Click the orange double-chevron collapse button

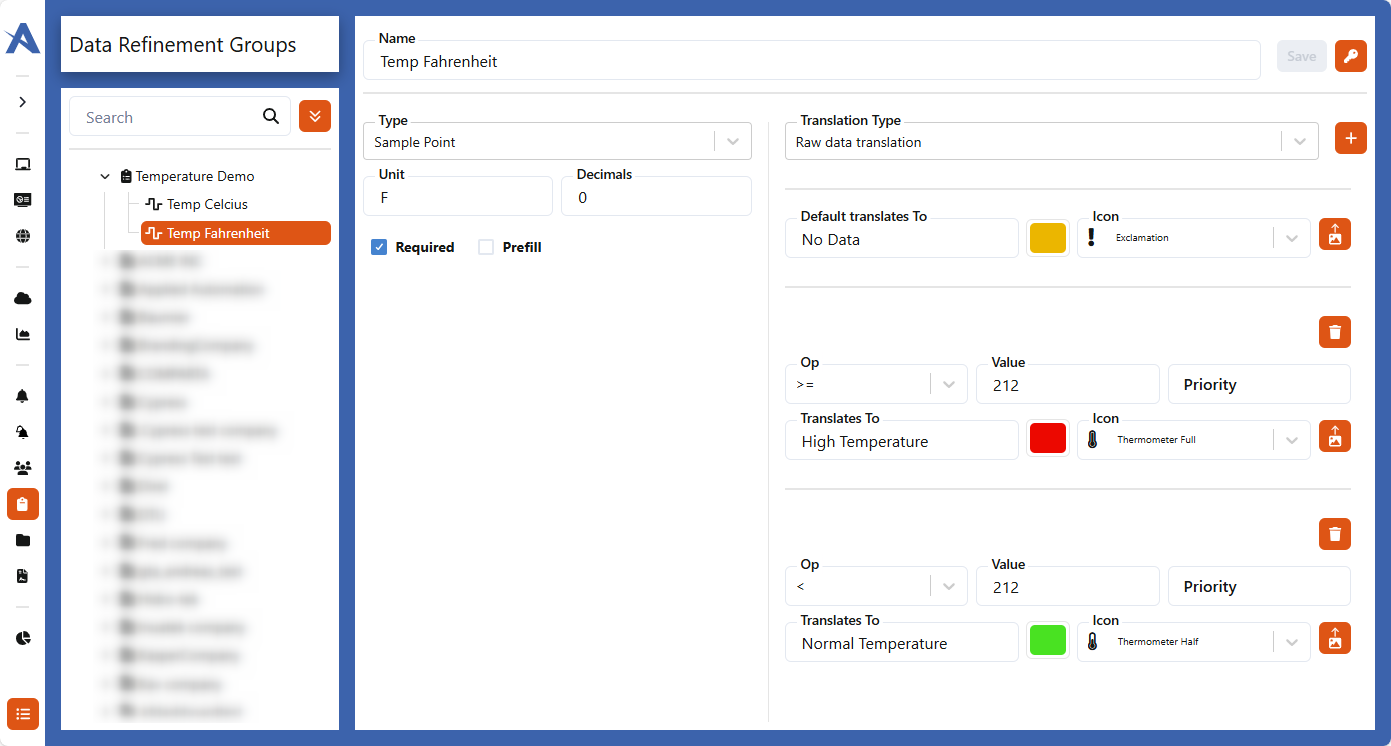click(x=315, y=116)
